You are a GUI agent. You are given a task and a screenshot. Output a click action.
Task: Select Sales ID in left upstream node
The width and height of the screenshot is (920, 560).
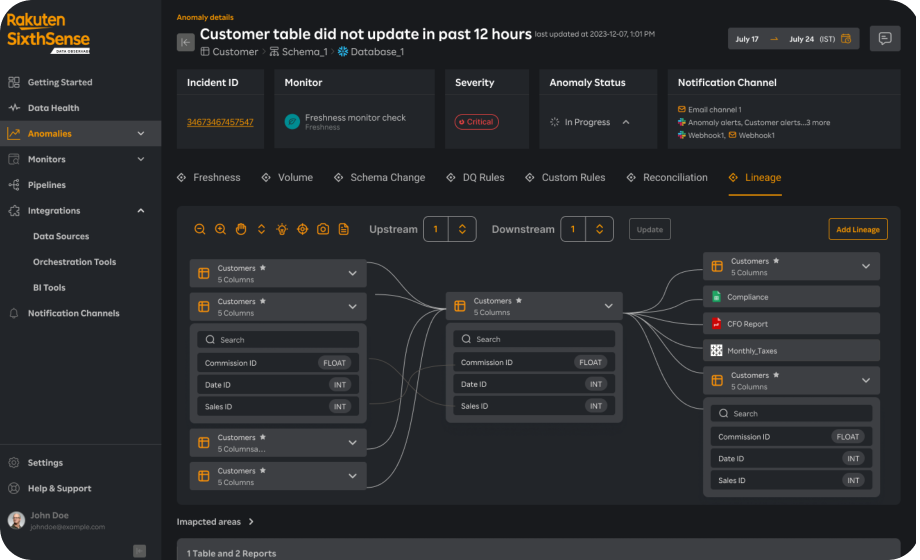pyautogui.click(x=278, y=407)
